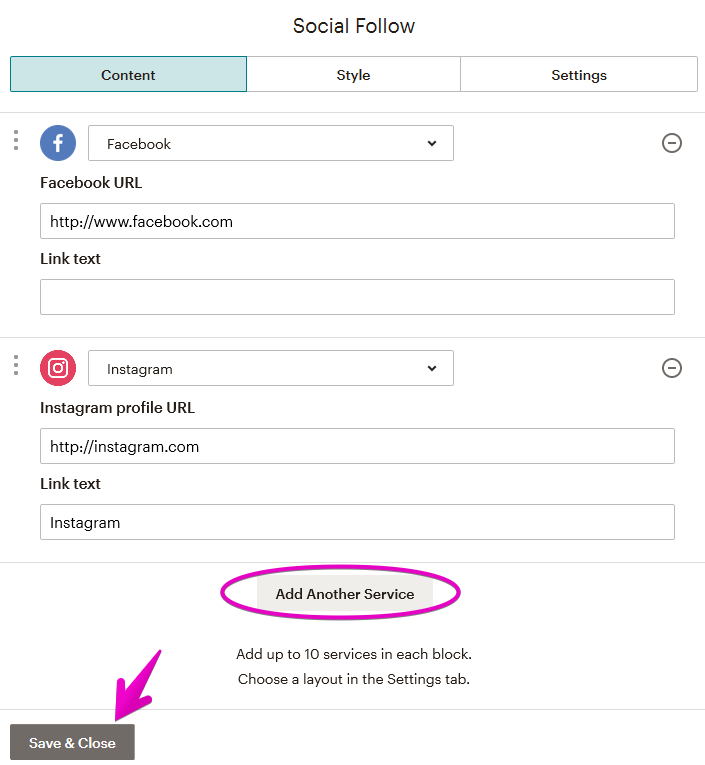The height and width of the screenshot is (765, 705).
Task: Remove the Facebook service with minus icon
Action: pos(672,143)
